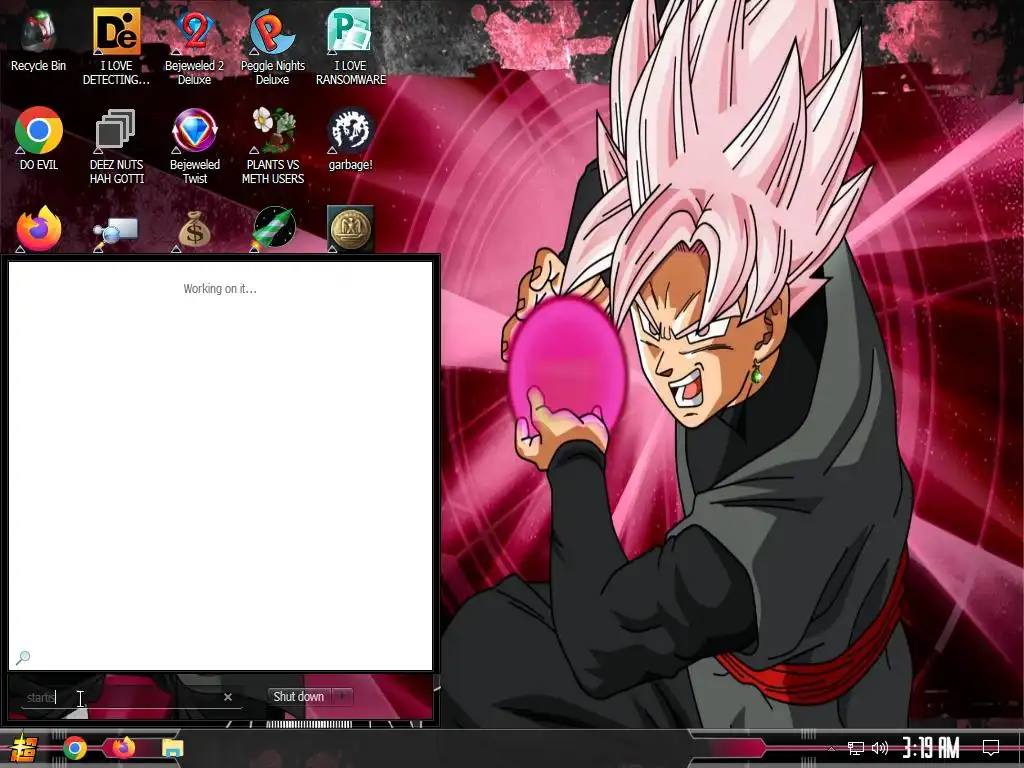Show hidden system tray icons
1024x768 pixels.
(x=831, y=748)
